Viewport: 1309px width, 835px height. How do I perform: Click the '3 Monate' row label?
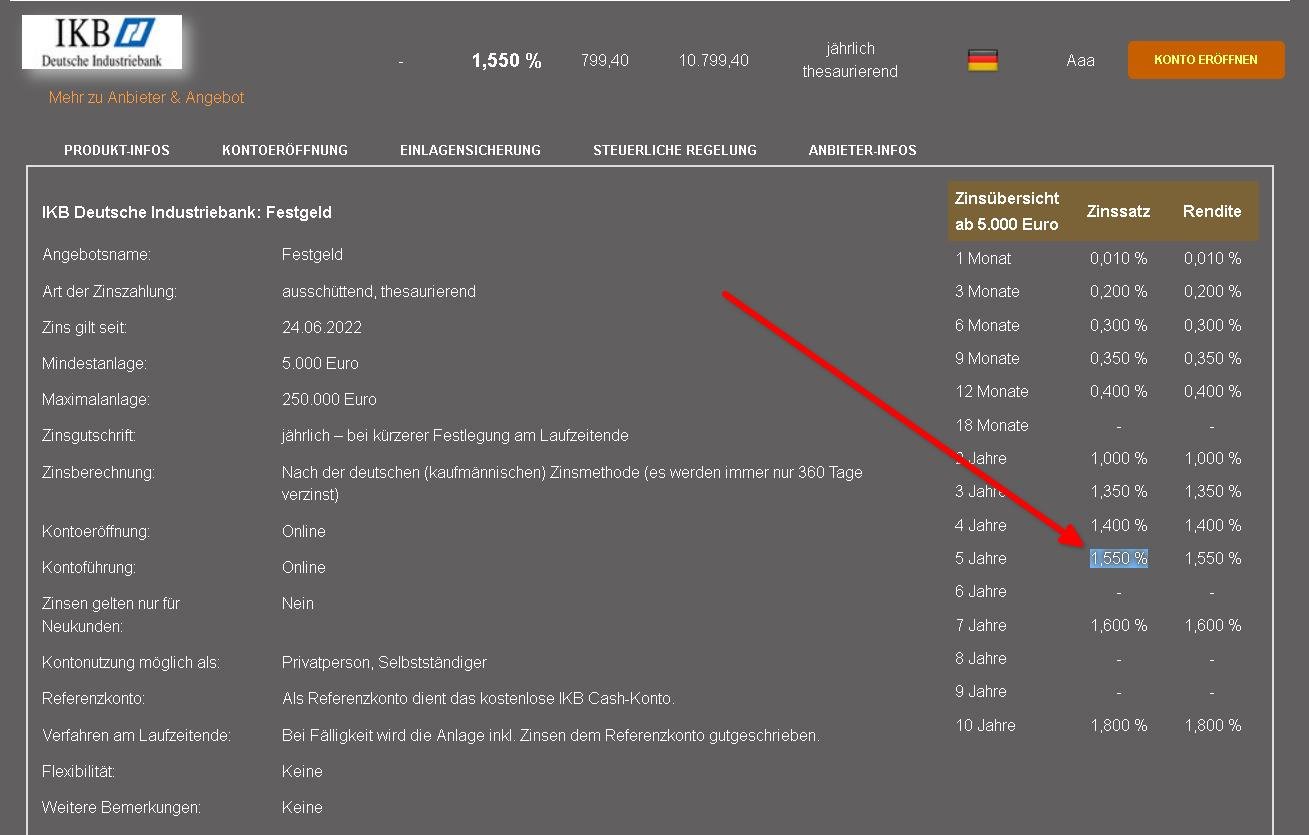(x=988, y=292)
